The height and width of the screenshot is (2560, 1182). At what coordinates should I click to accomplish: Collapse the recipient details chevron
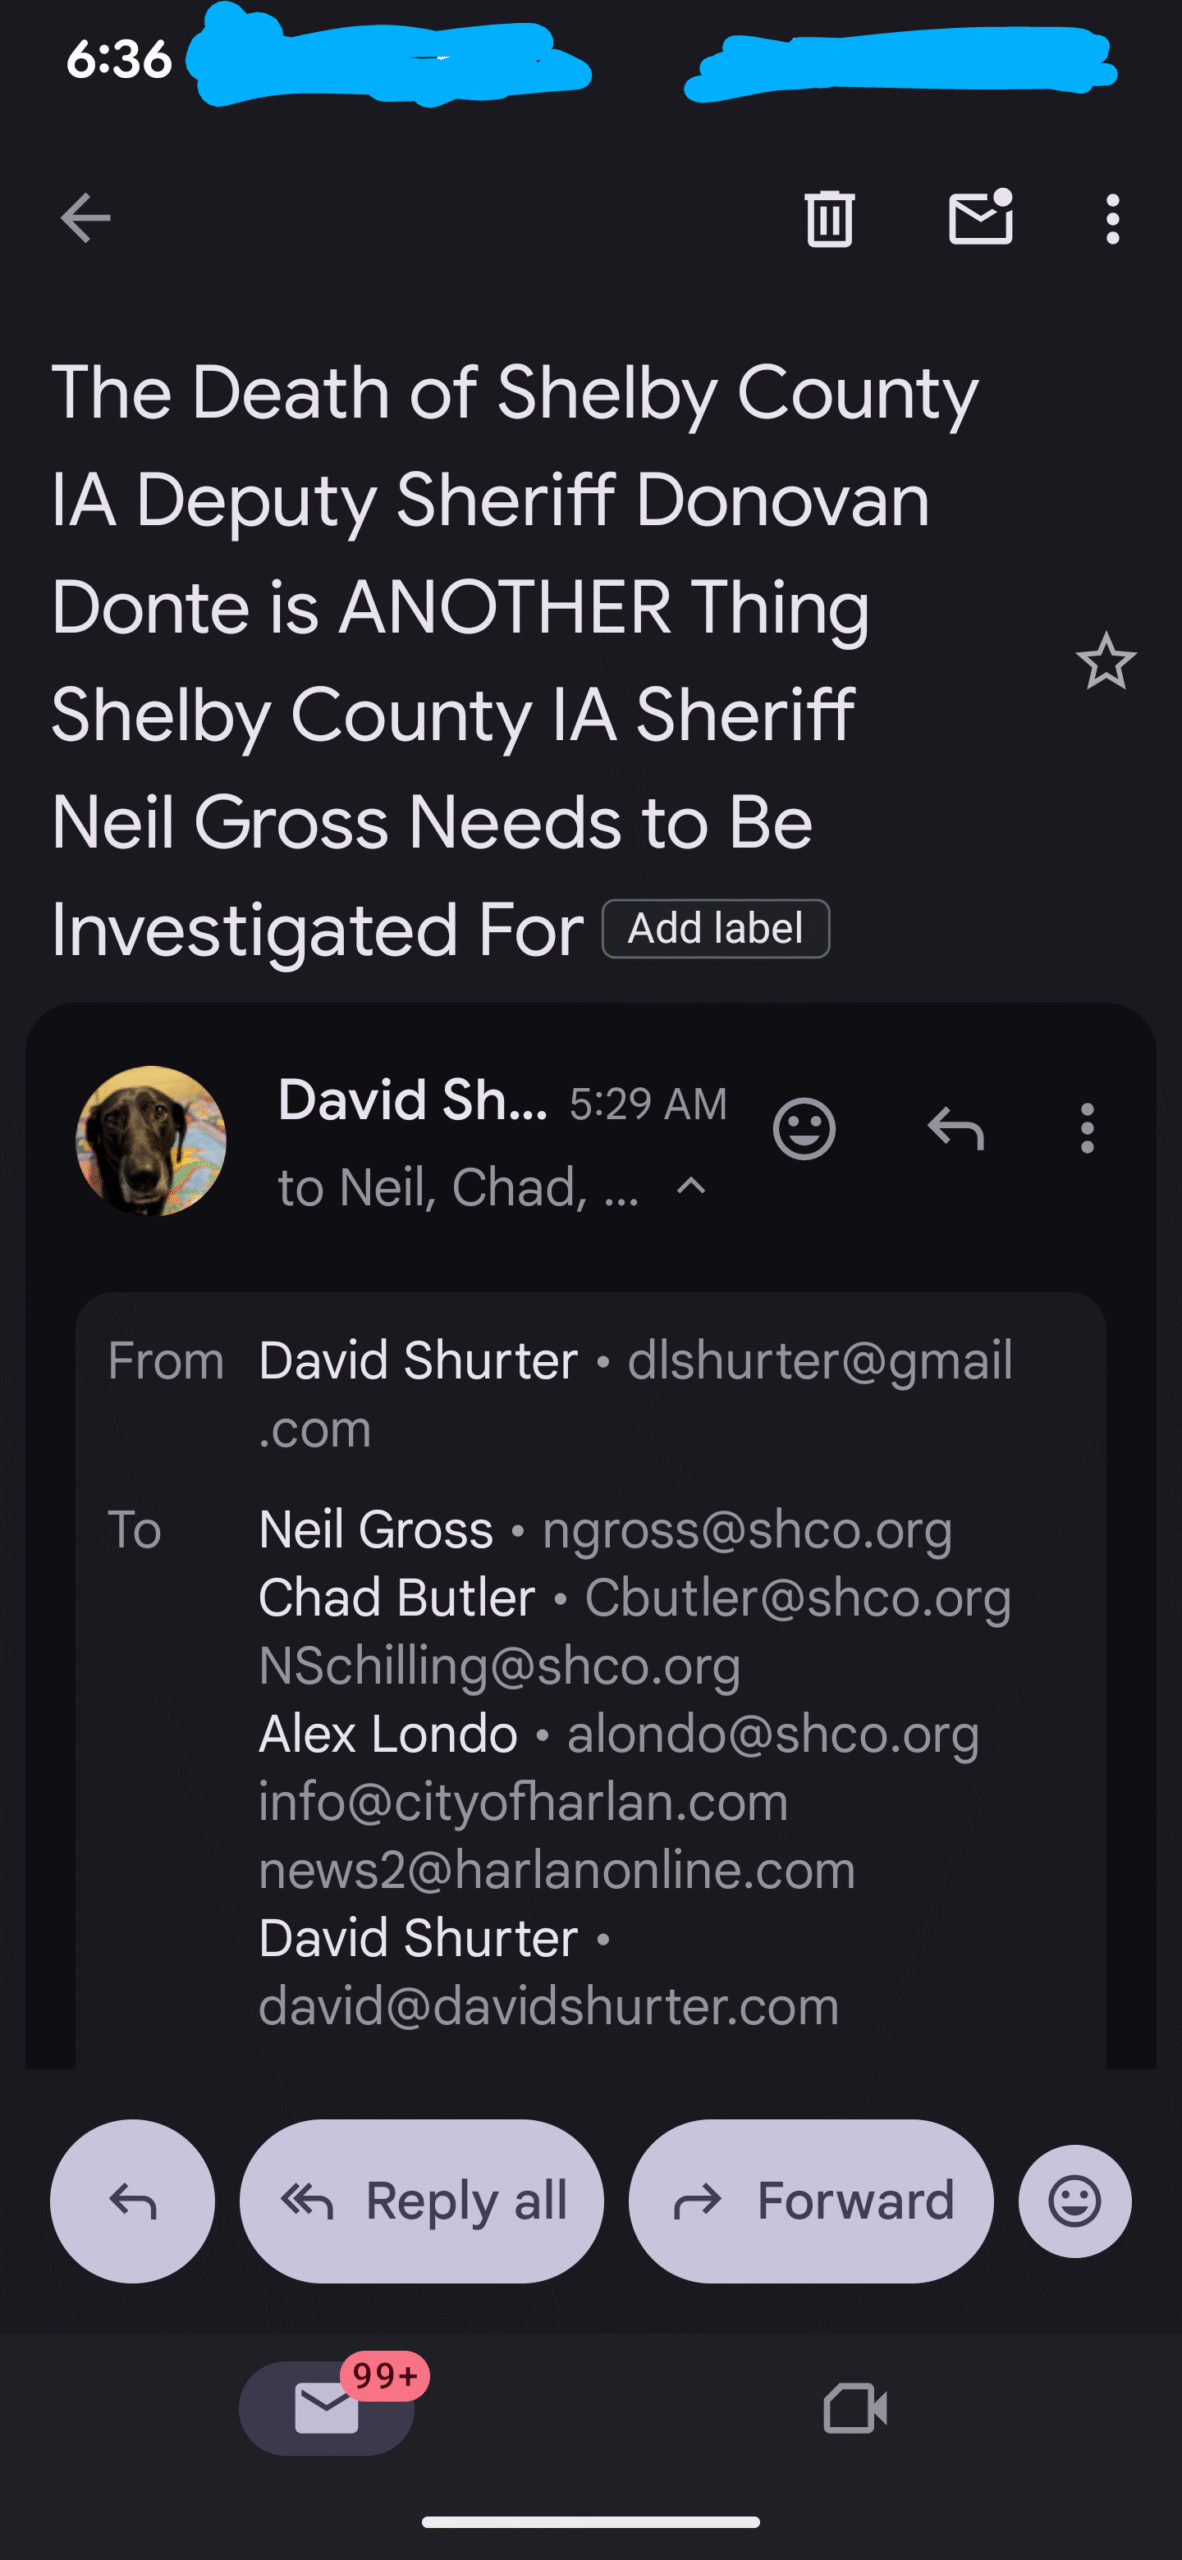point(691,1187)
